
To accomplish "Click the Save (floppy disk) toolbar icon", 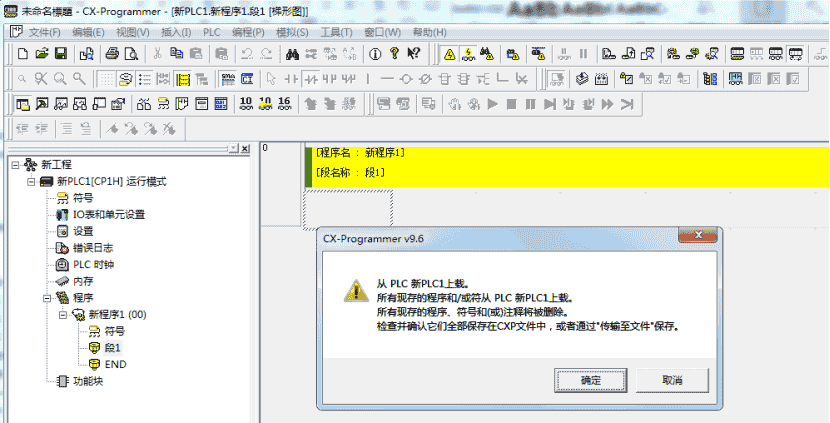I will [x=60, y=53].
